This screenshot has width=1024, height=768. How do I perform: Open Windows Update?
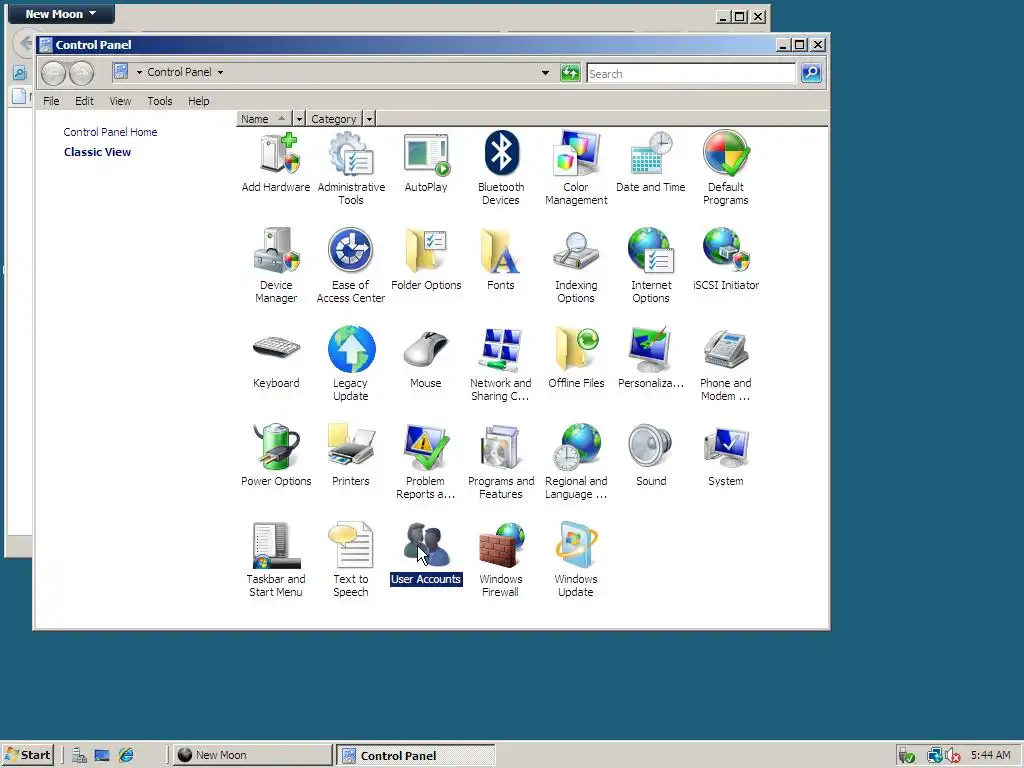pos(576,560)
